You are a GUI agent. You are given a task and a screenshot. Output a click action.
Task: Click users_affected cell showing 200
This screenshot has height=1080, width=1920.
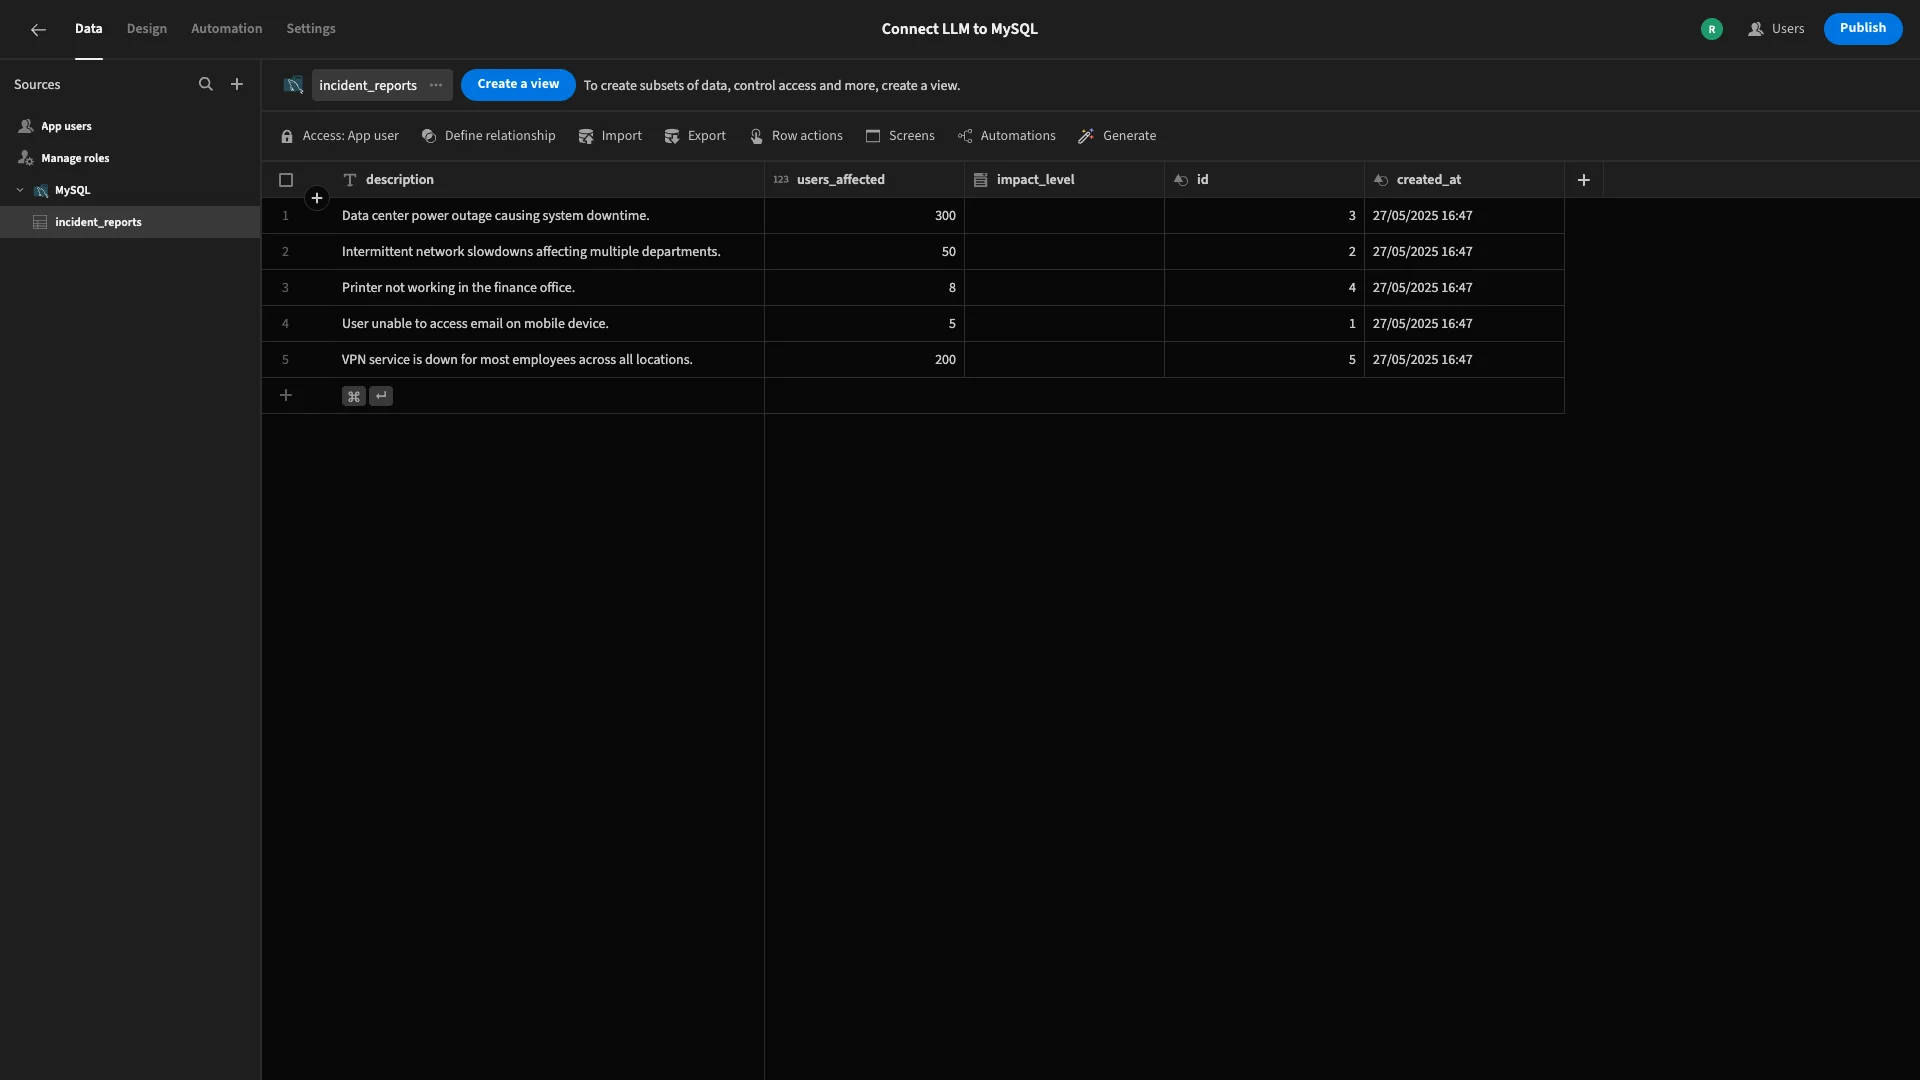coord(865,360)
